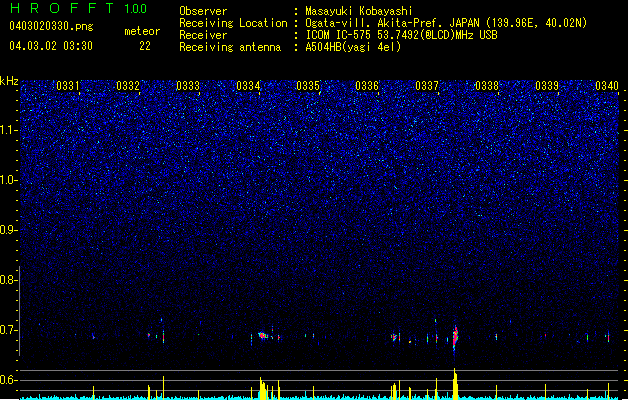
Task: Click the 0336 time marker
Action: point(367,86)
